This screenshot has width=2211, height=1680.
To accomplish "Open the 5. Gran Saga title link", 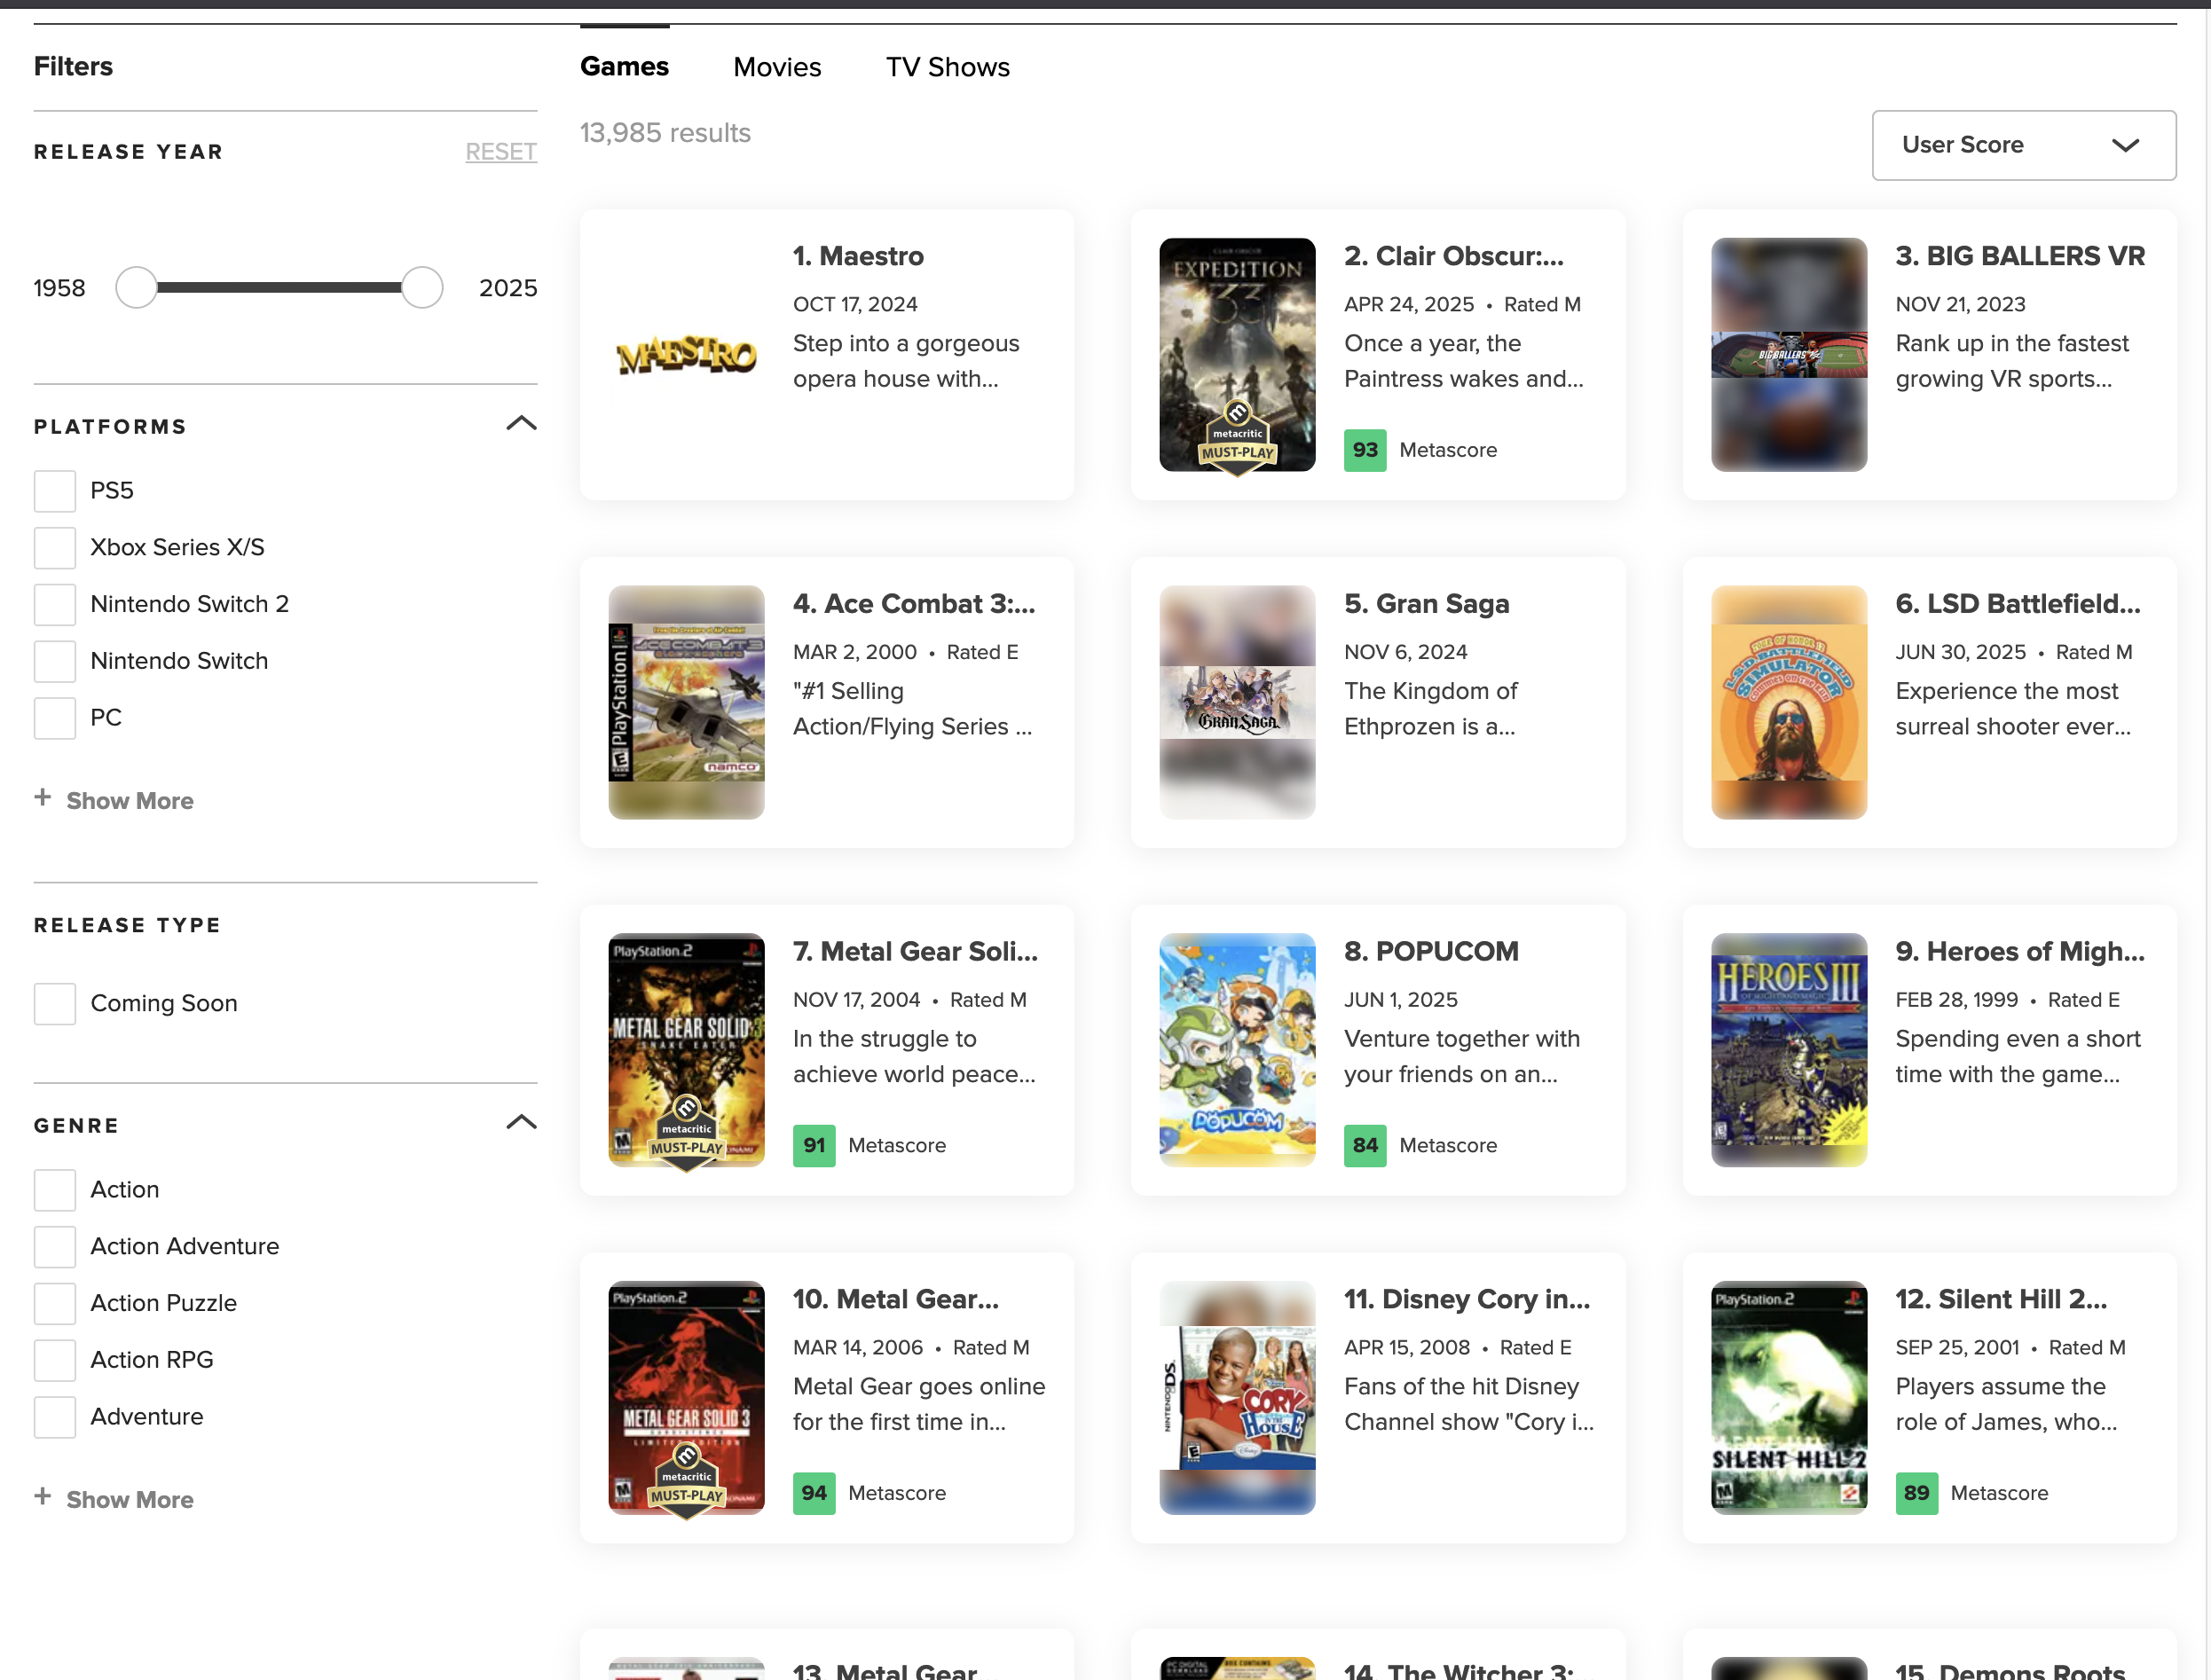I will (1427, 604).
